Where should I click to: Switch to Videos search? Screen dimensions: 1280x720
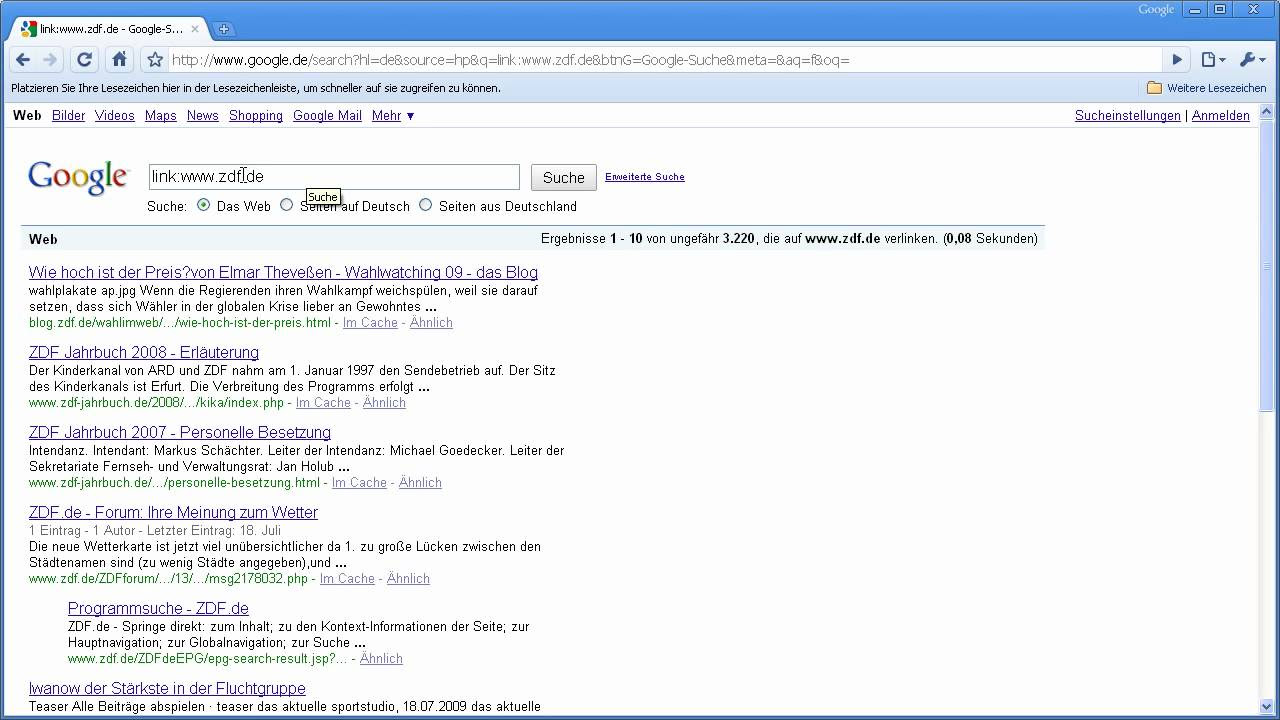click(x=115, y=116)
